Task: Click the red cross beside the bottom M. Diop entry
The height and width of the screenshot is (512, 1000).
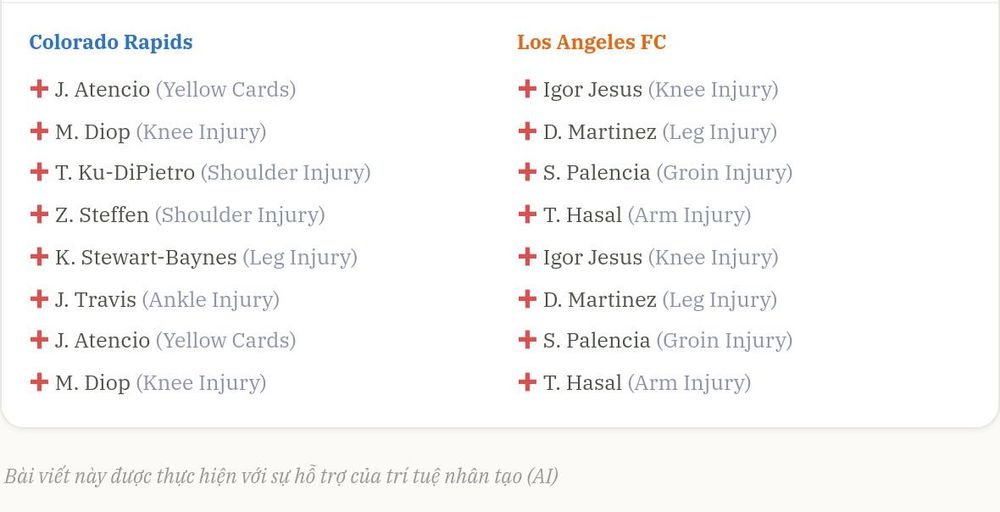Action: tap(39, 382)
